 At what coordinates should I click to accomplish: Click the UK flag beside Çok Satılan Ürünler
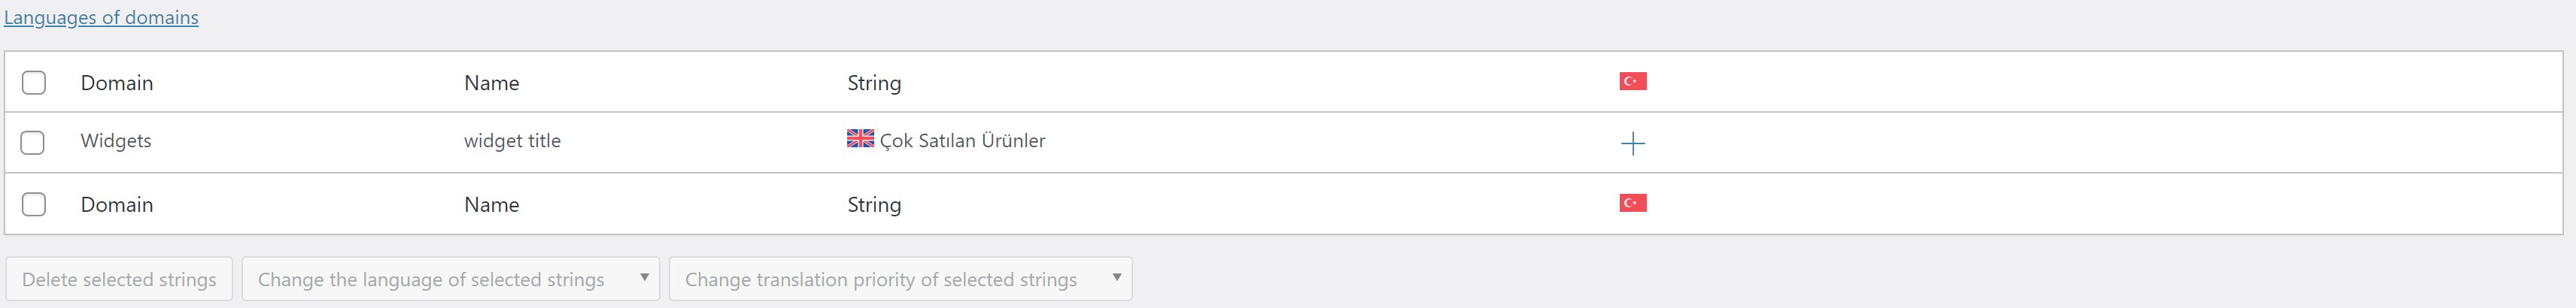860,139
